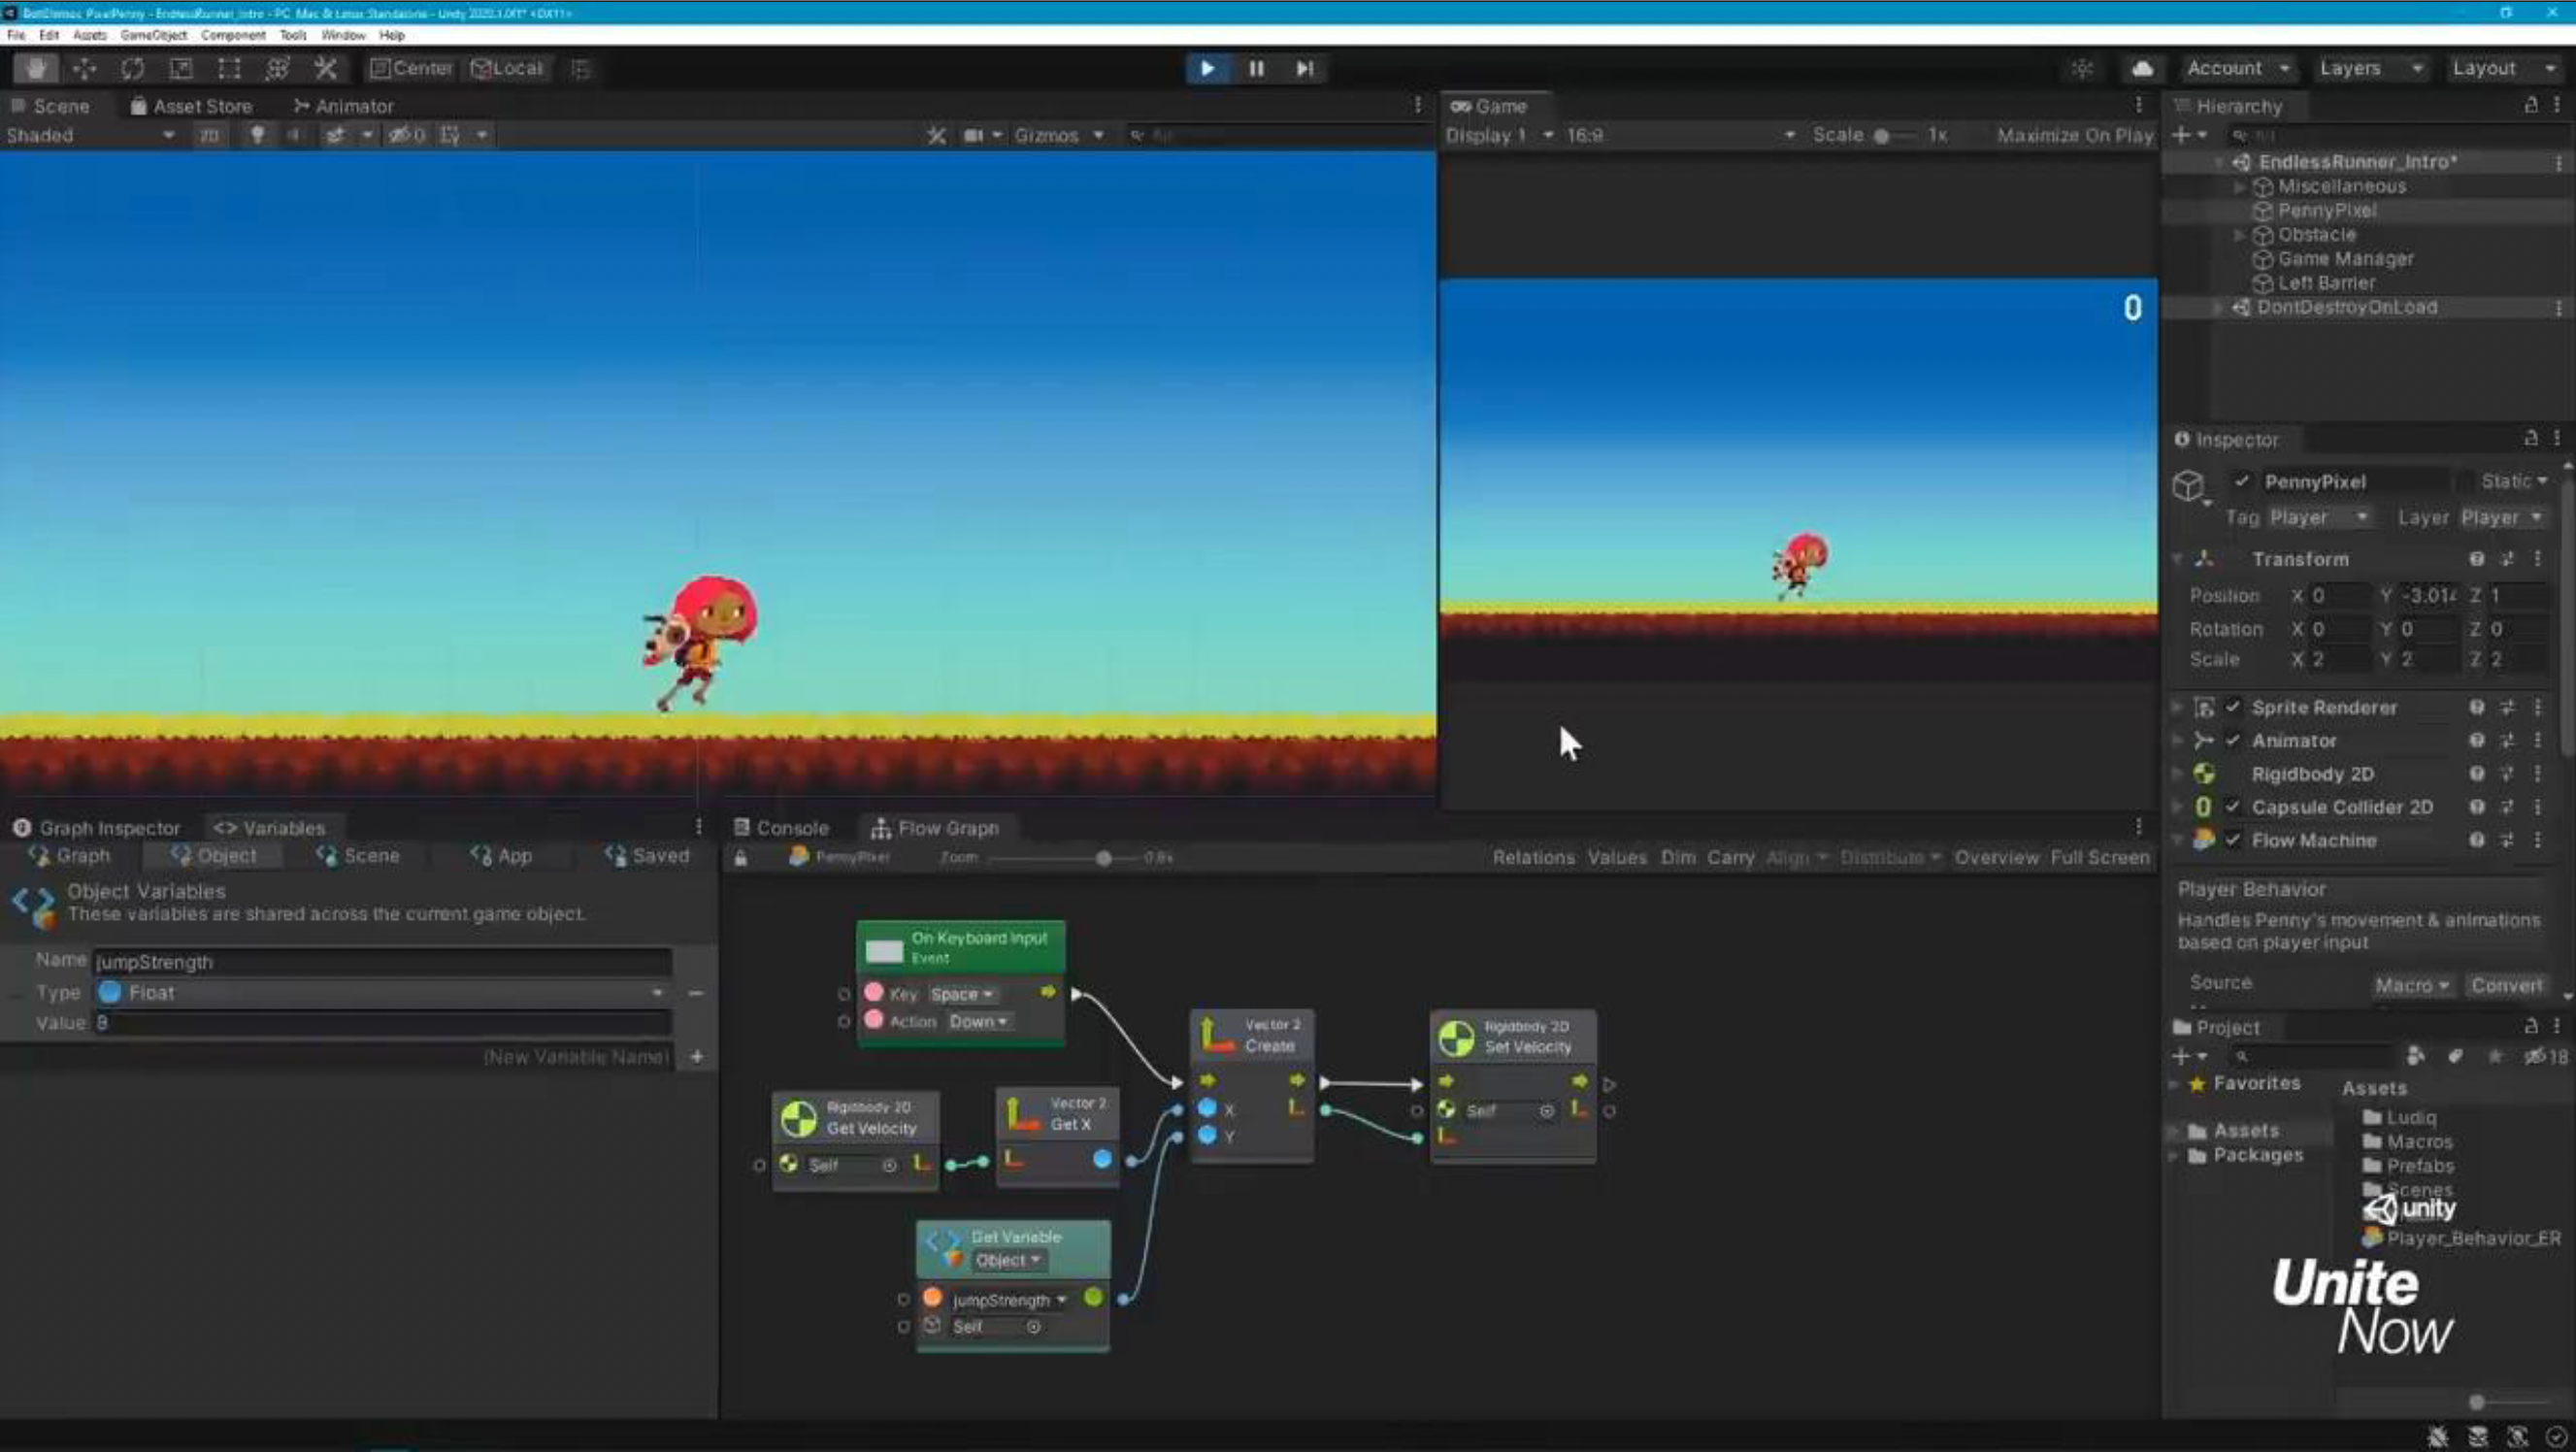Click Full Screen in Flow Graph toolbar
The height and width of the screenshot is (1452, 2576).
coord(2099,857)
